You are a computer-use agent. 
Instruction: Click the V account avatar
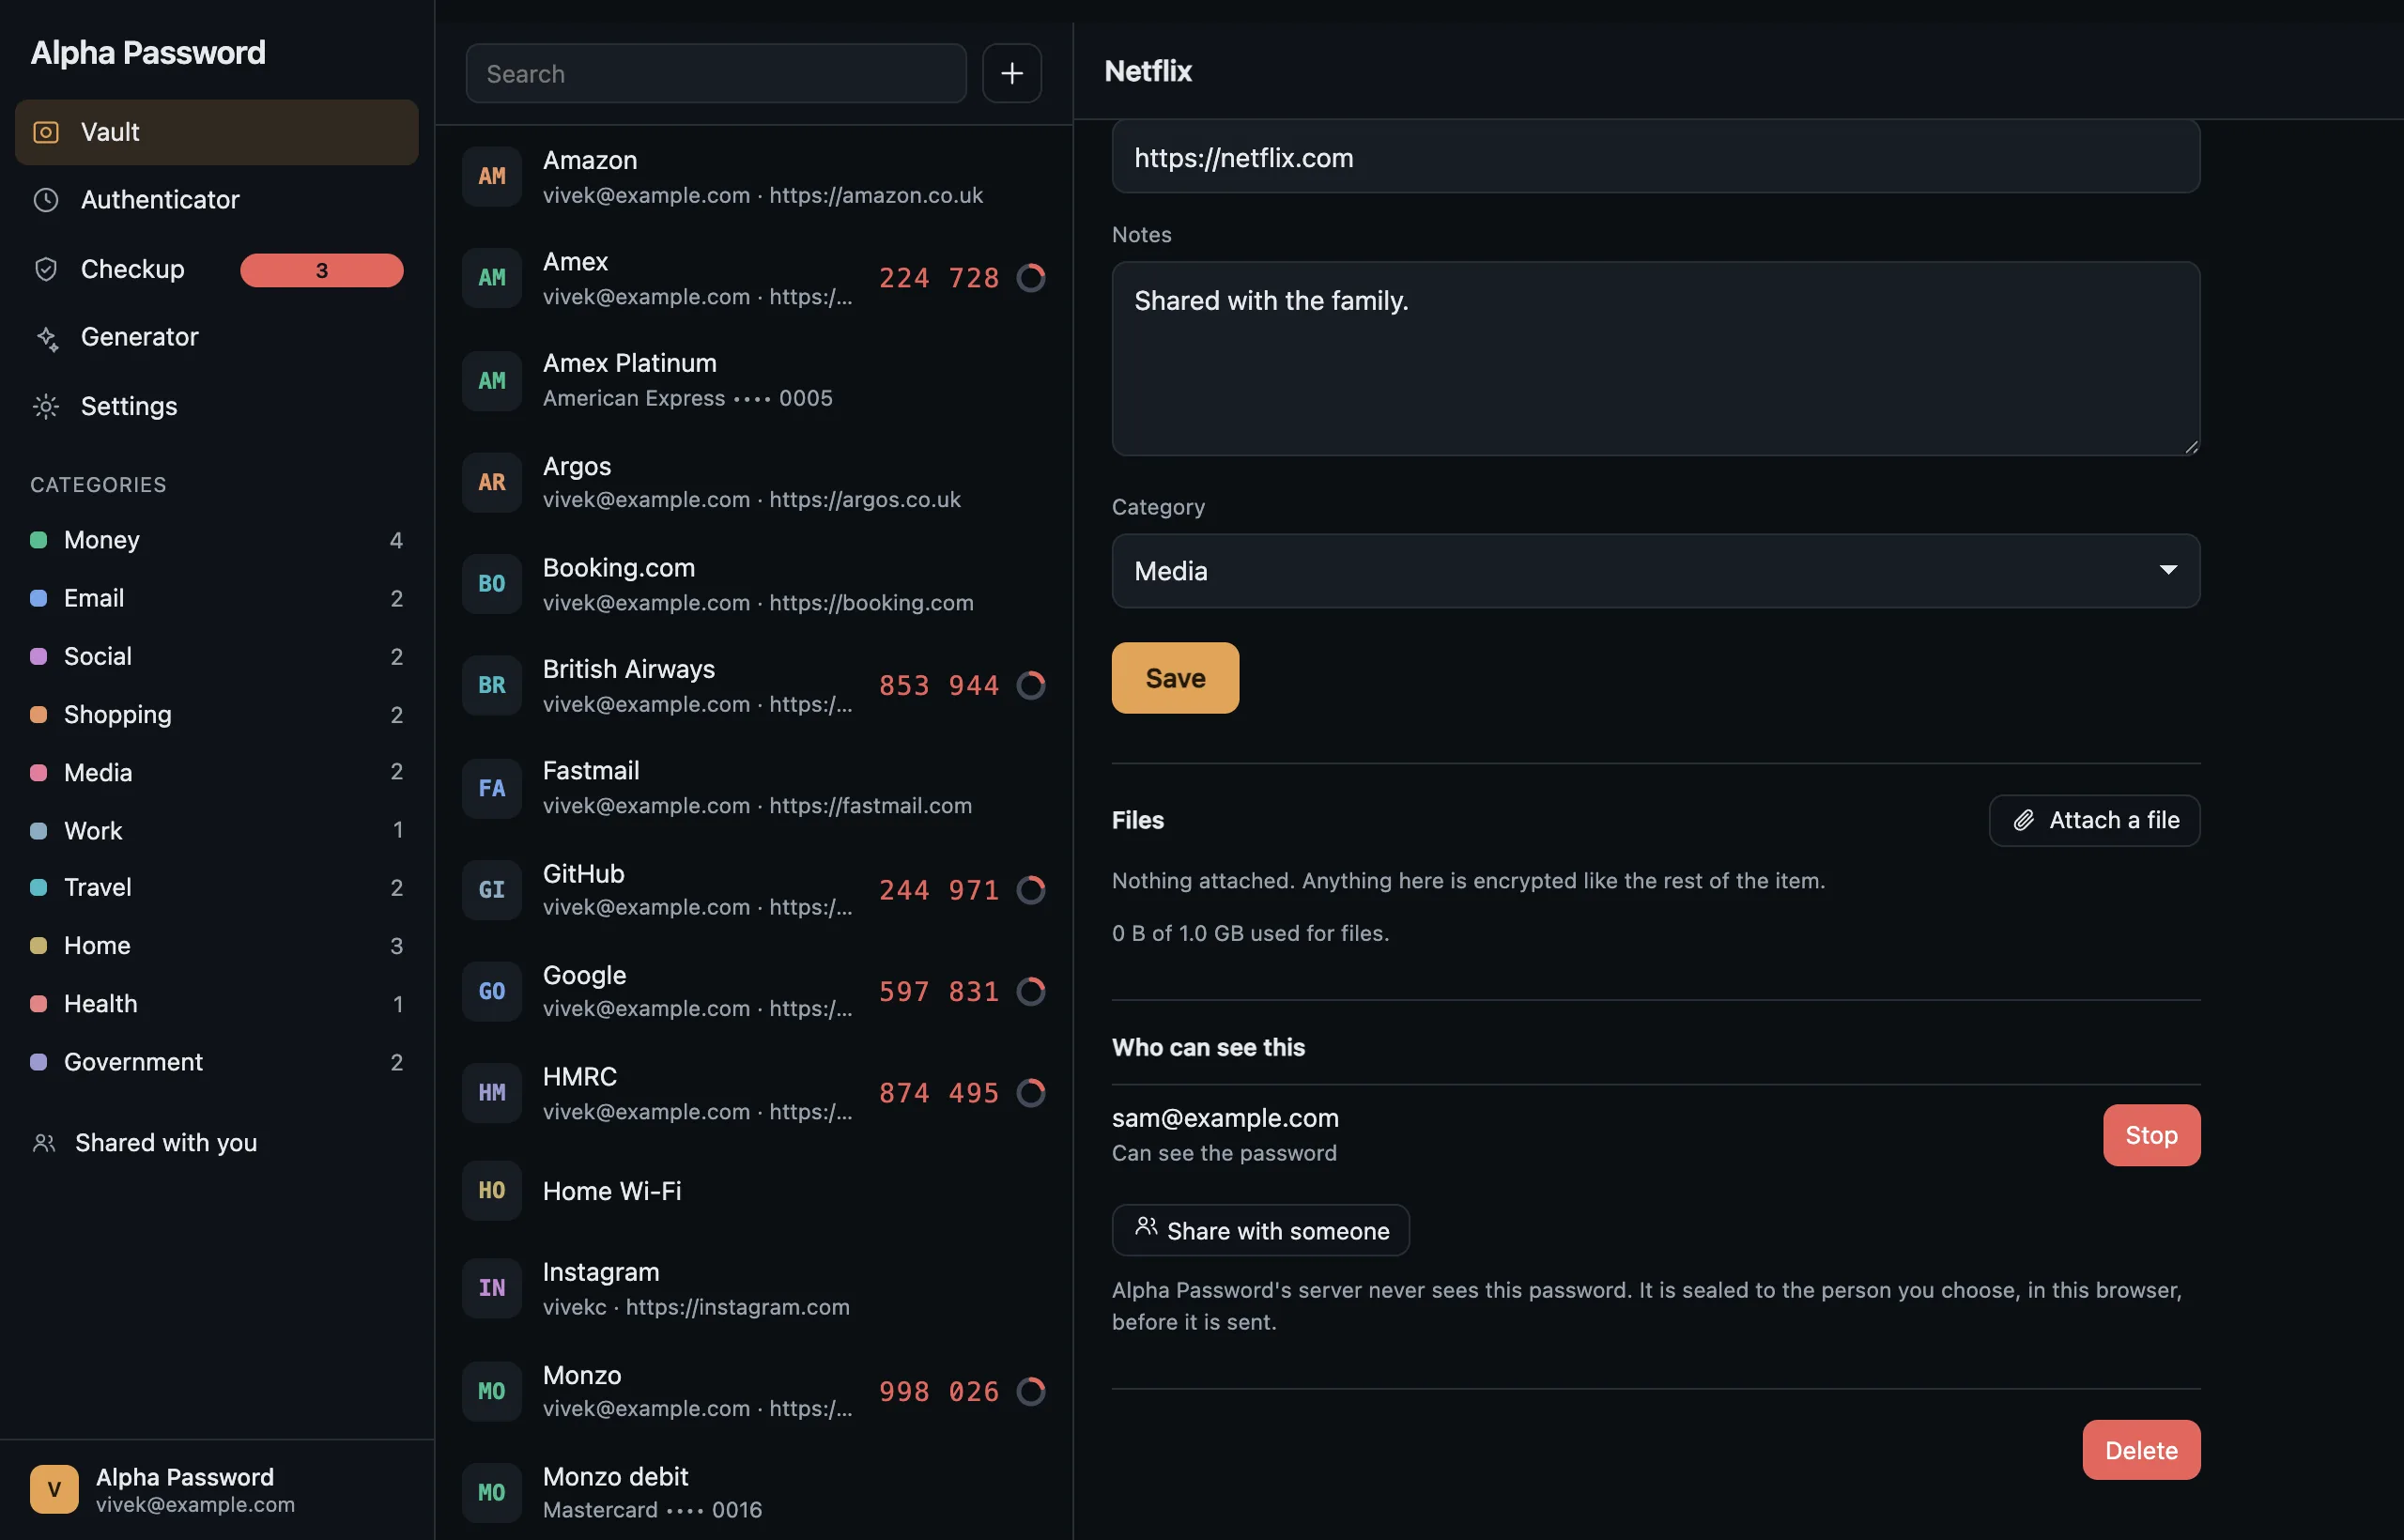[x=54, y=1490]
